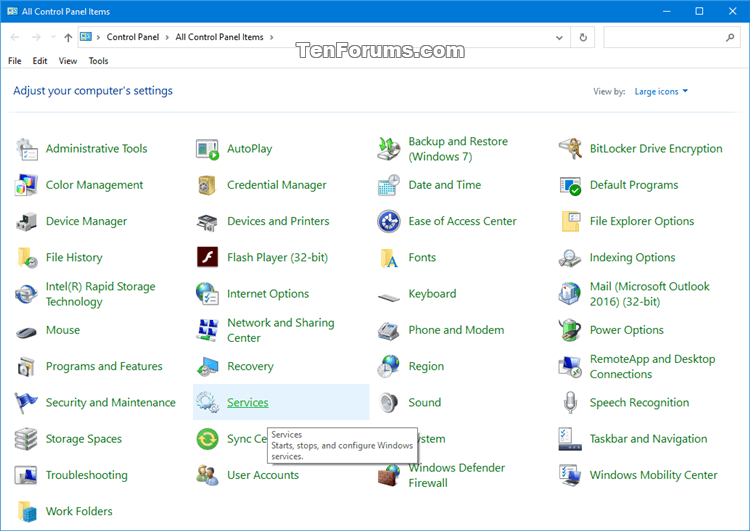This screenshot has height=531, width=750.
Task: Click the Mail Outlook icon
Action: 570,294
